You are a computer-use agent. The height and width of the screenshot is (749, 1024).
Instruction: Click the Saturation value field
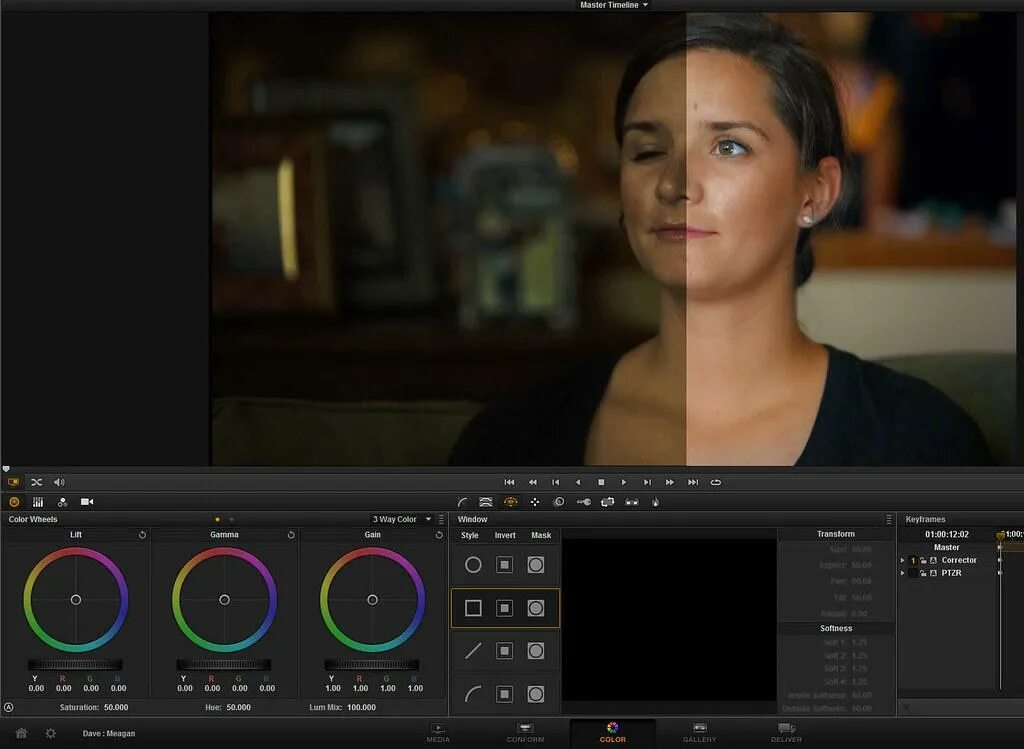pos(116,707)
